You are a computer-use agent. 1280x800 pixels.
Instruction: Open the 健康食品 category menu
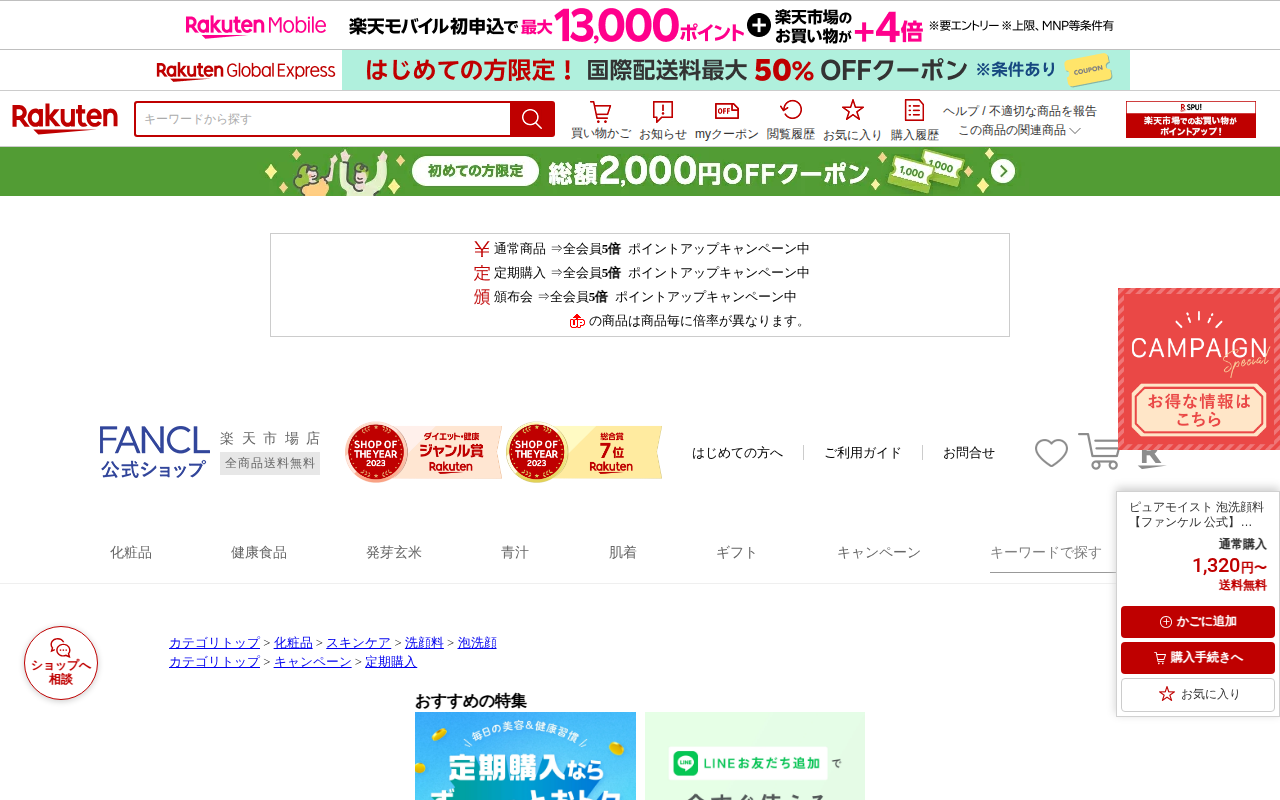coord(259,552)
